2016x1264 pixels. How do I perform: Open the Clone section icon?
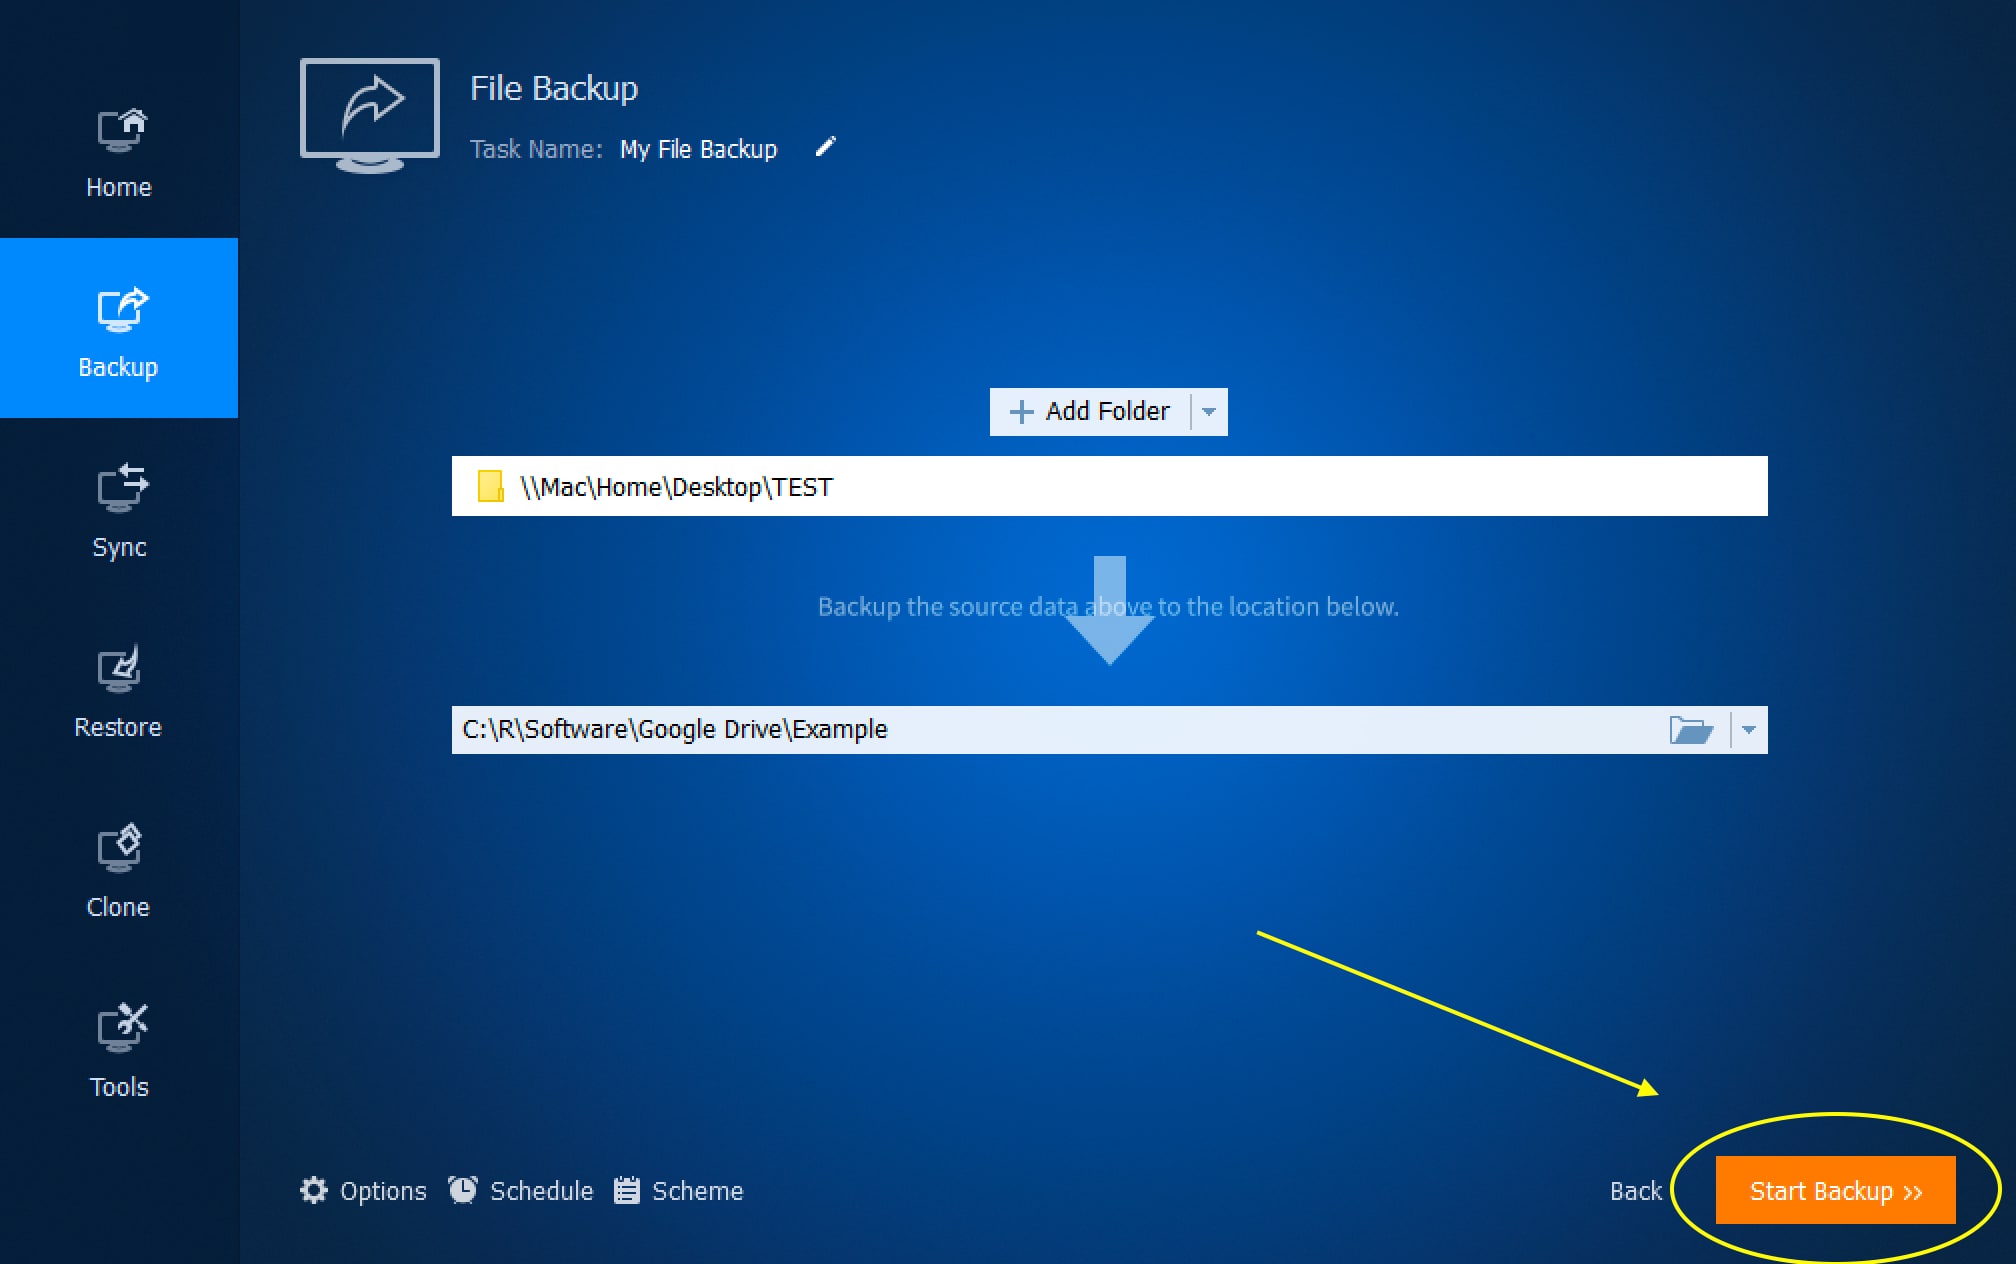[121, 848]
